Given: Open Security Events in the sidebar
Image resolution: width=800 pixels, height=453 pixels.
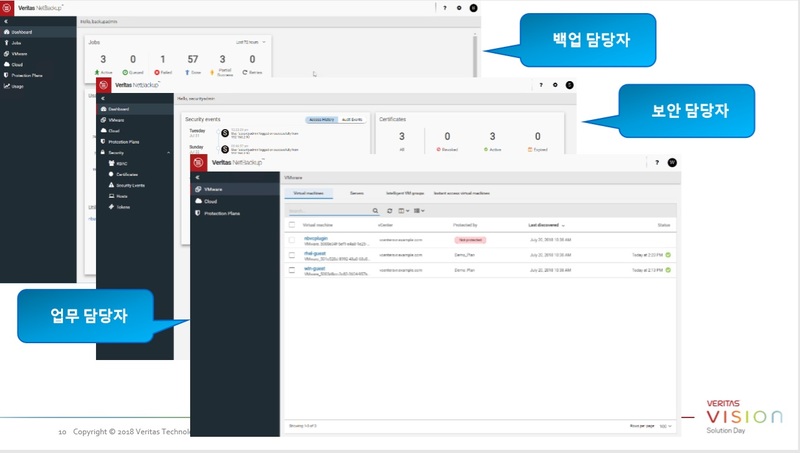Looking at the screenshot, I should pos(127,185).
